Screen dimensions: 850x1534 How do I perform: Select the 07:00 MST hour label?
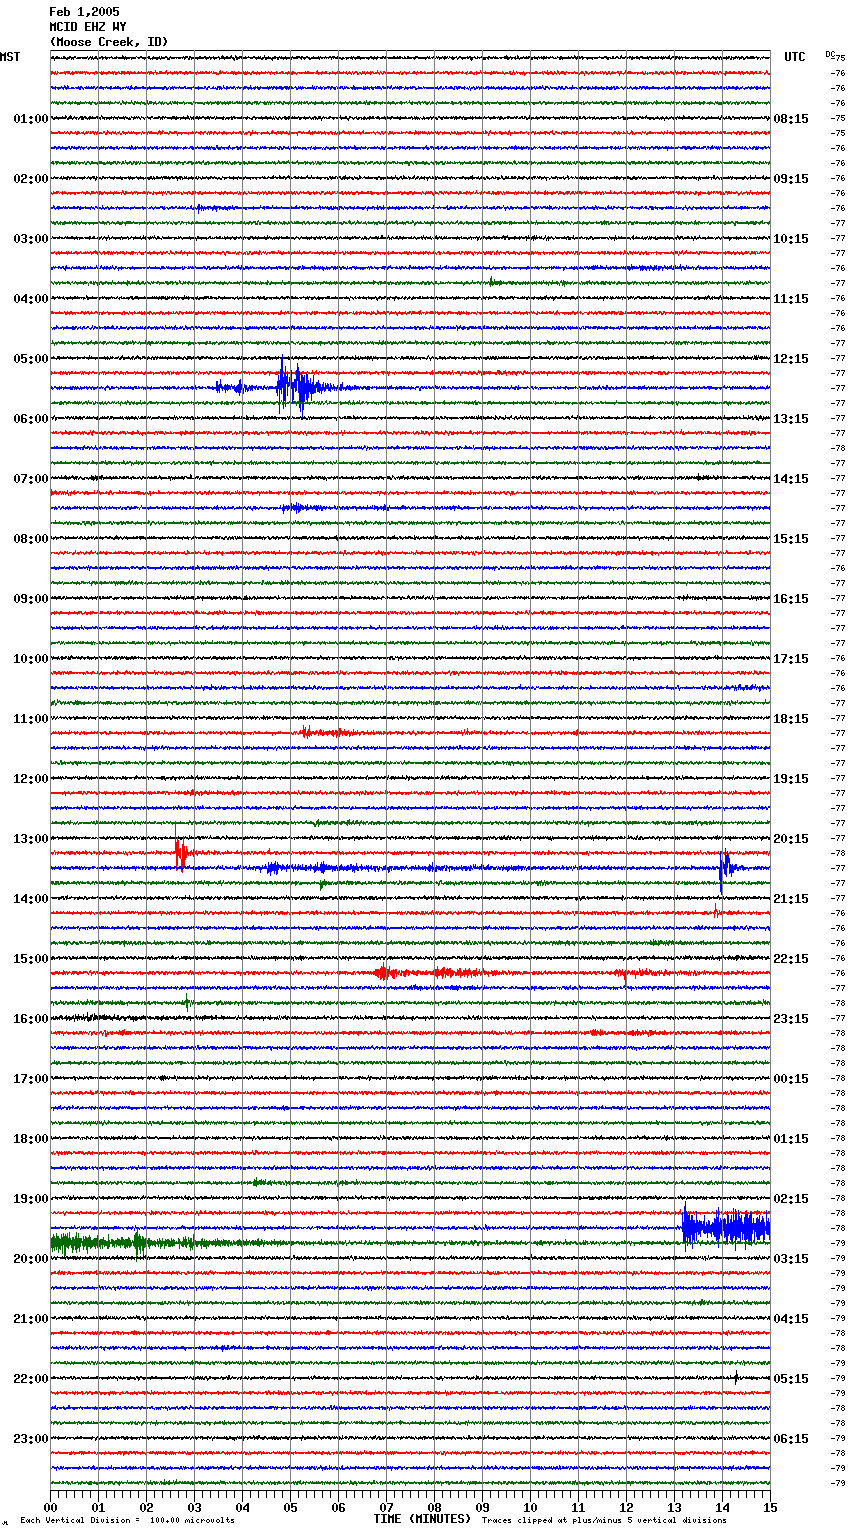pyautogui.click(x=31, y=479)
